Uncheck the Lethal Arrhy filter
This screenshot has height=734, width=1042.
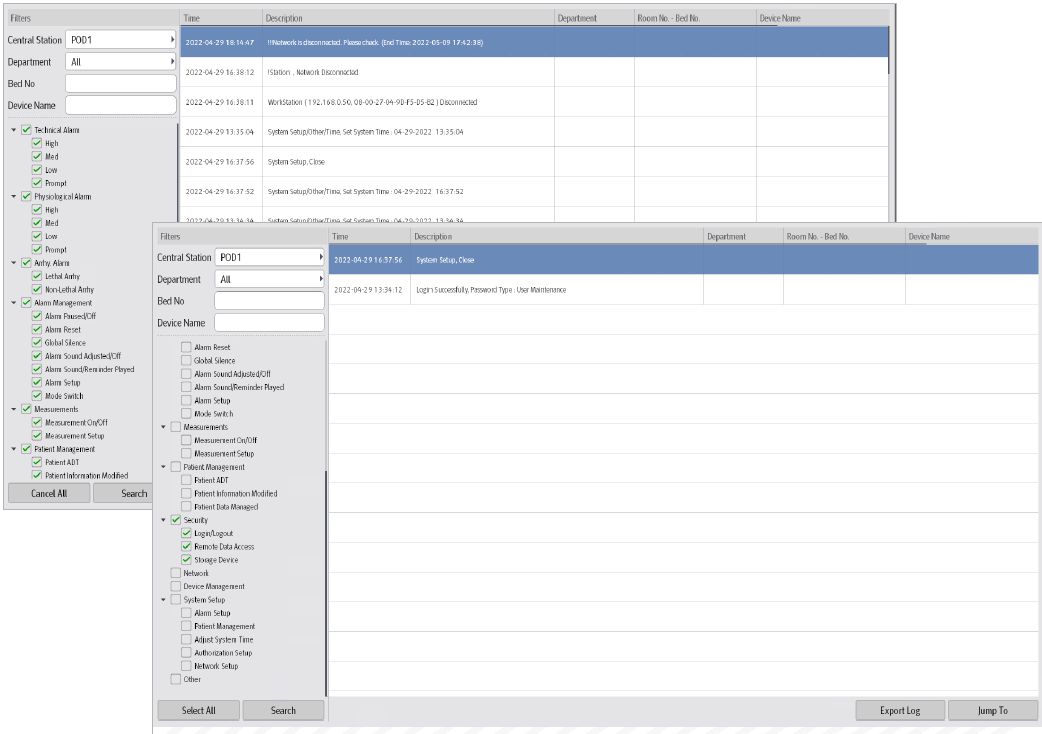(39, 276)
